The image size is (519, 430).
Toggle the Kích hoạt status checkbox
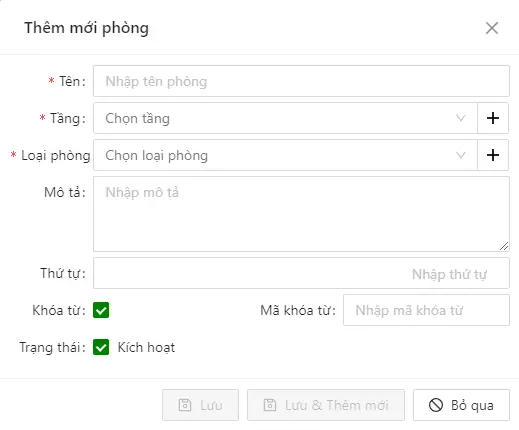tap(101, 347)
